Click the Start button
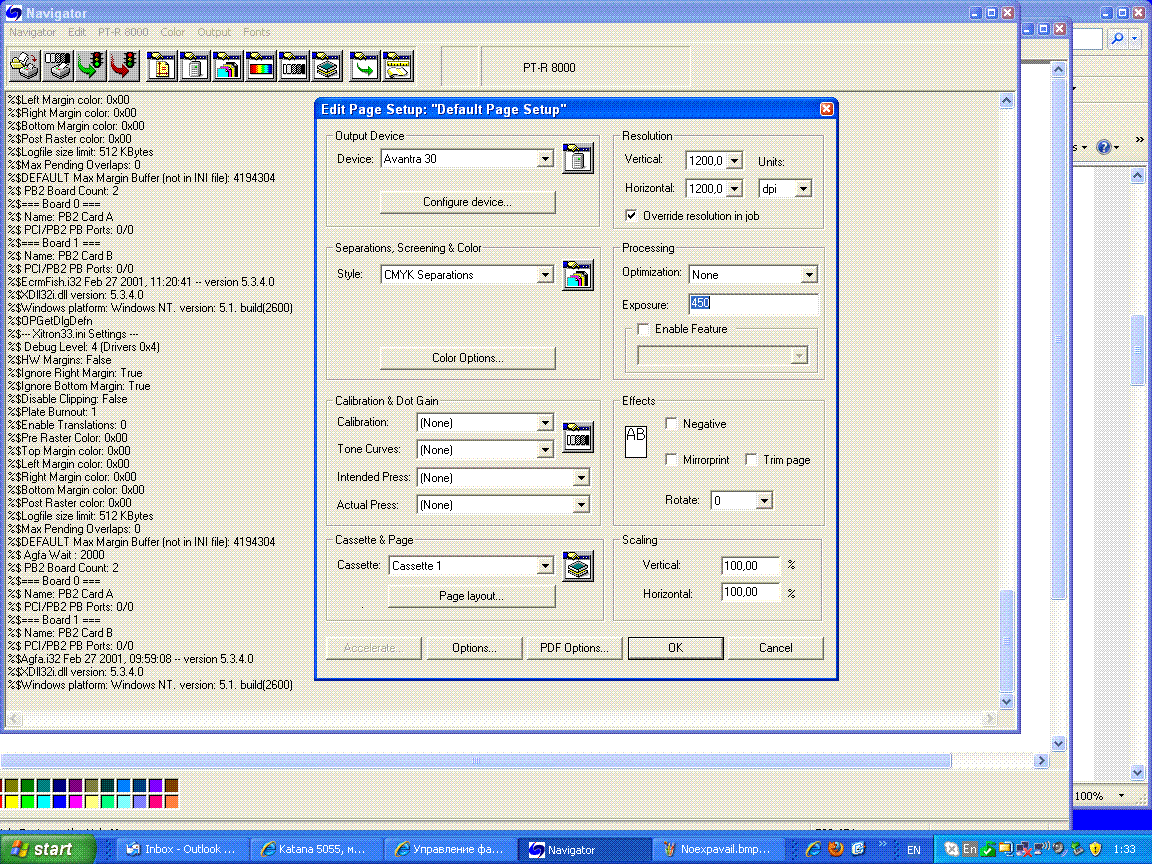This screenshot has width=1152, height=864. click(x=48, y=849)
